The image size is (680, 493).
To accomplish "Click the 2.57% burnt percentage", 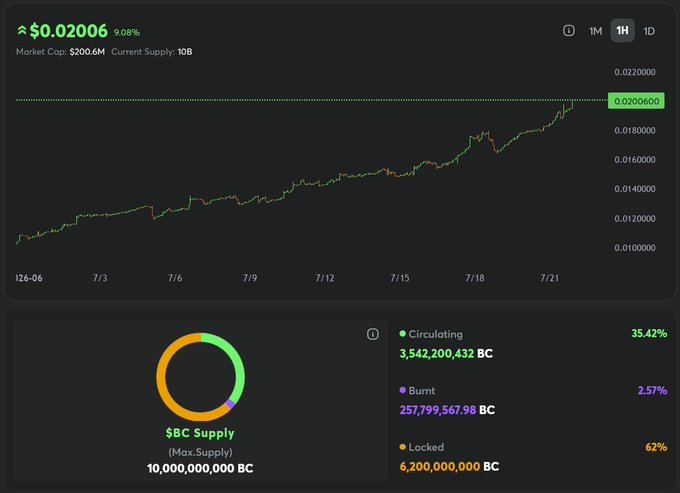I will pyautogui.click(x=652, y=391).
